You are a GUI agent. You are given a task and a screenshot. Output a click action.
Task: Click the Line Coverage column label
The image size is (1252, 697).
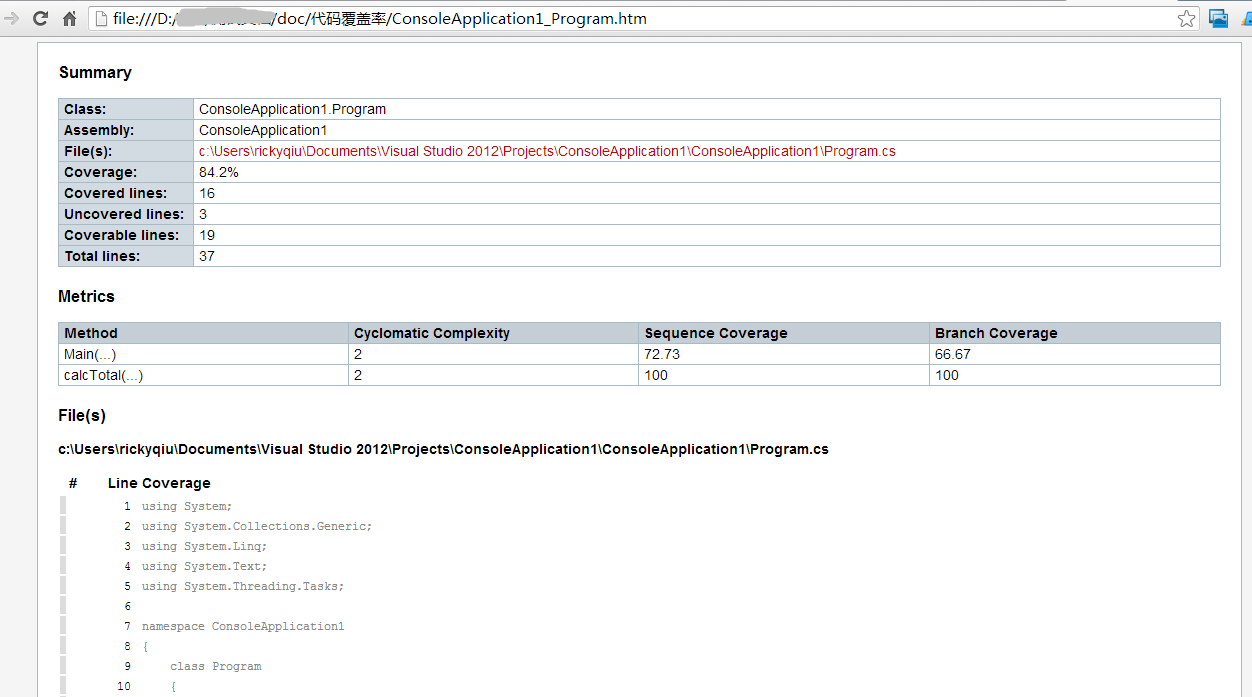(x=159, y=483)
